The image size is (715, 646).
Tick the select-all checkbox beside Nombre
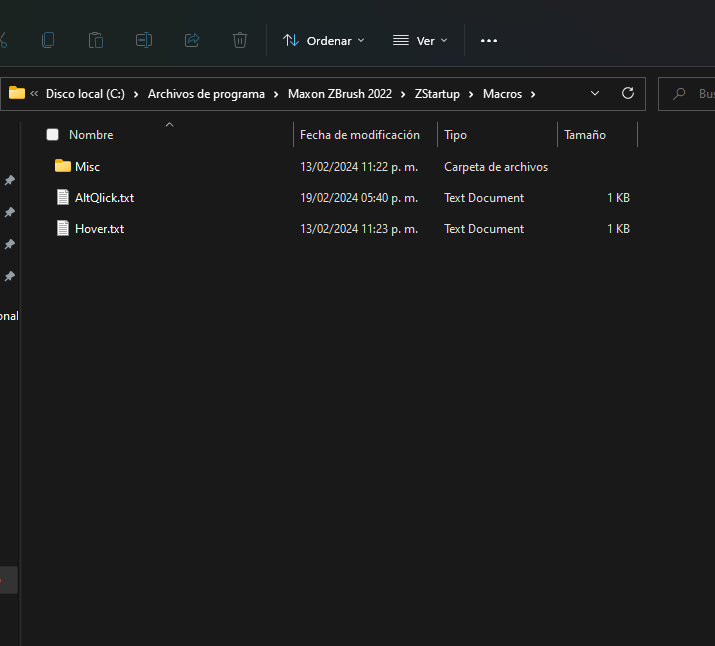(x=53, y=134)
